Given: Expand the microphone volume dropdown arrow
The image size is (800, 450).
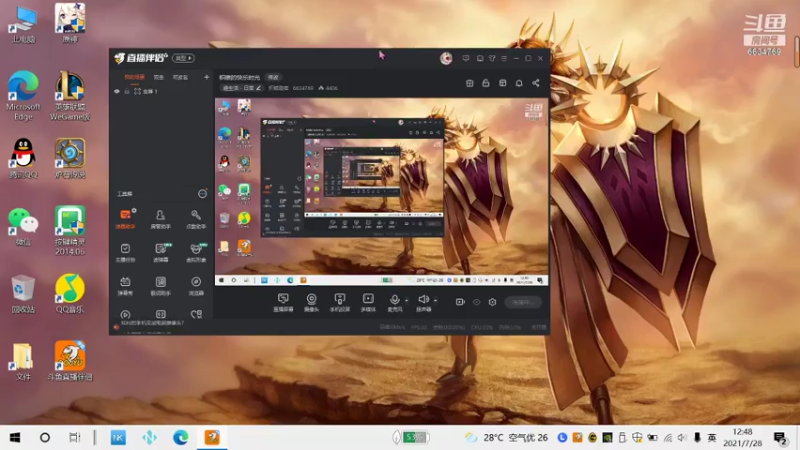Looking at the screenshot, I should click(x=406, y=300).
